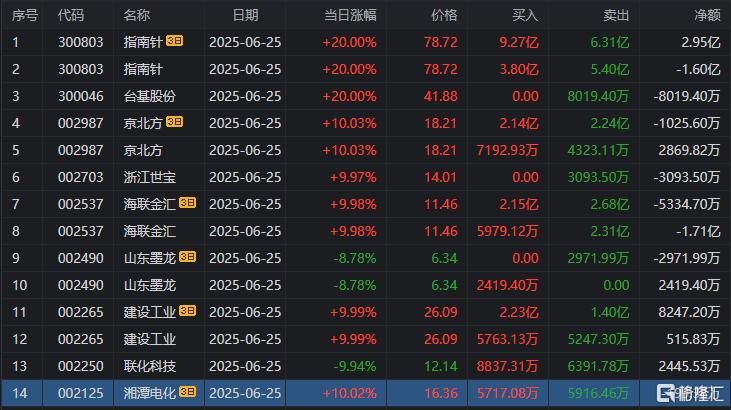Sort by the 代码 column header
Image resolution: width=731 pixels, height=410 pixels.
coord(71,15)
